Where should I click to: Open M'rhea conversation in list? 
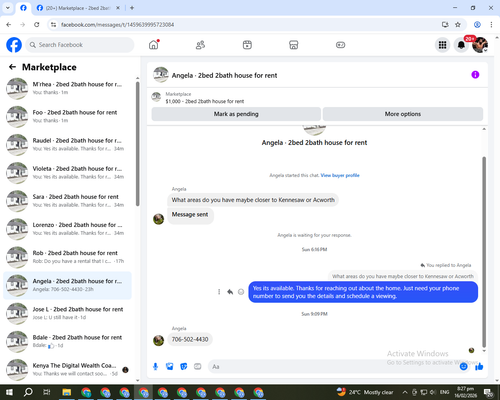pyautogui.click(x=67, y=88)
